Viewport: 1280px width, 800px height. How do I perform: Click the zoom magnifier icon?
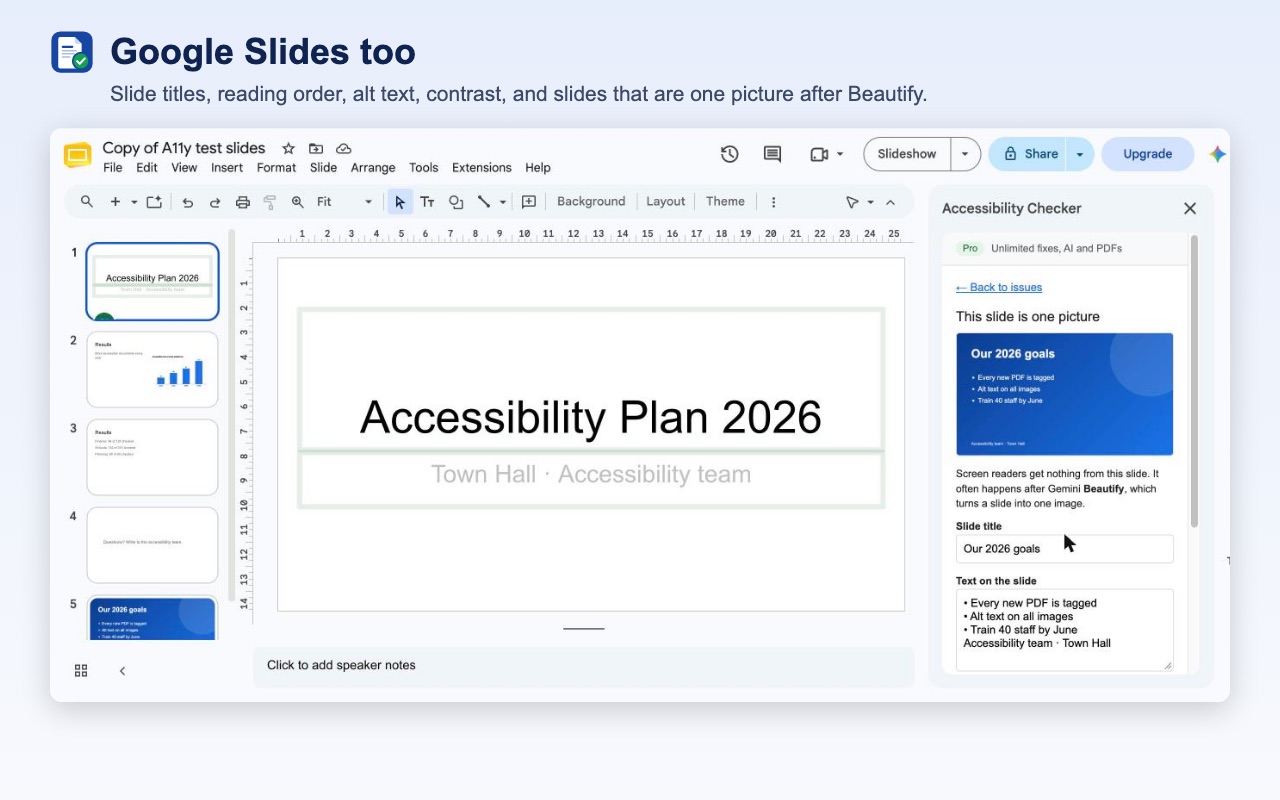click(297, 202)
